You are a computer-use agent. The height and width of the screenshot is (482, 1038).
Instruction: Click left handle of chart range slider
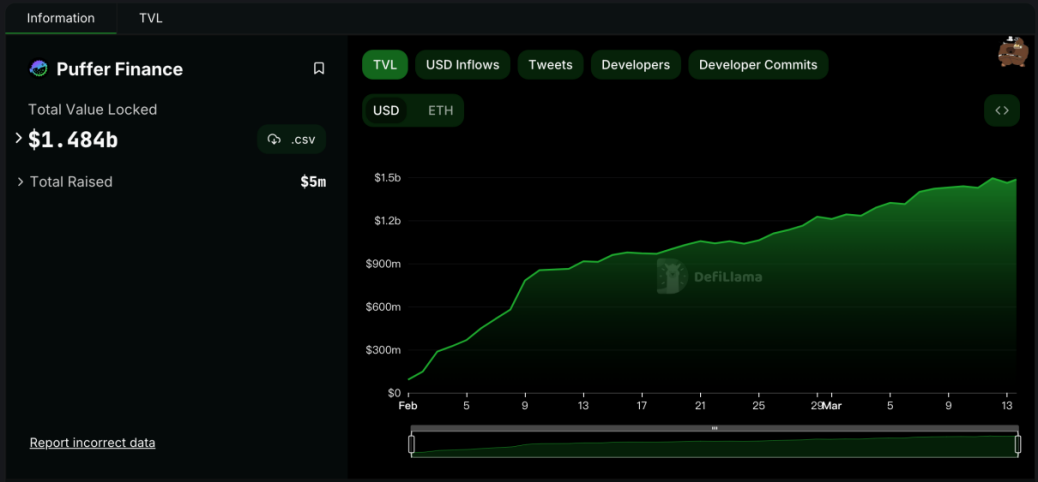411,445
